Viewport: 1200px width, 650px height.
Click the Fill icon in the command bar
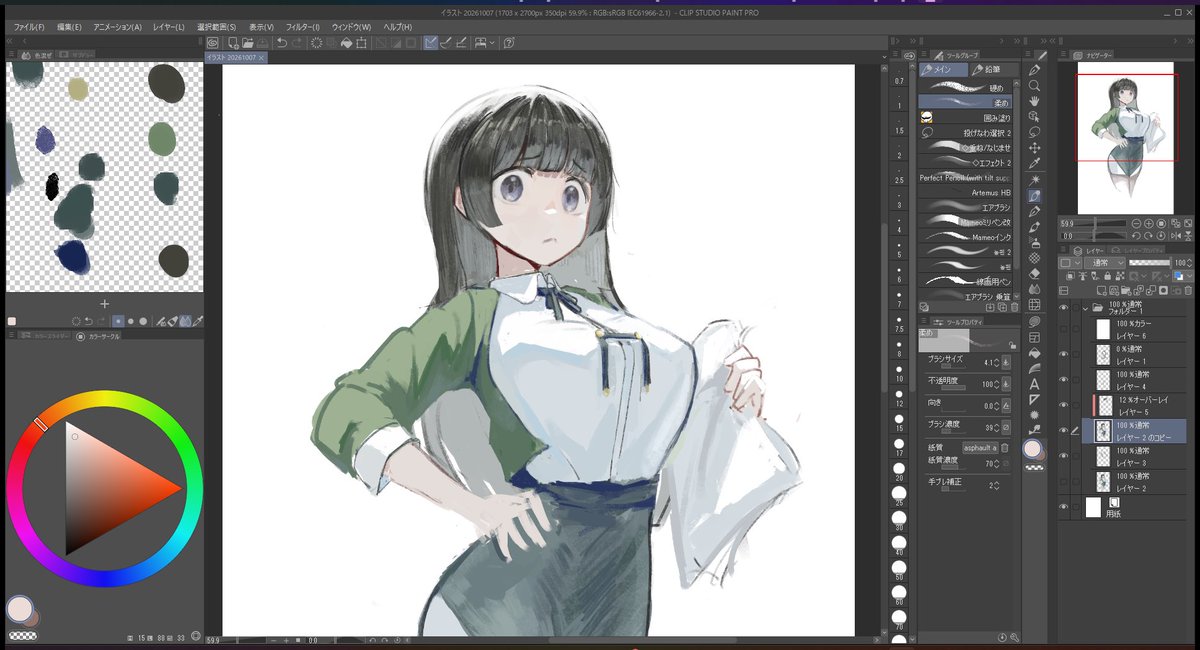pyautogui.click(x=346, y=43)
